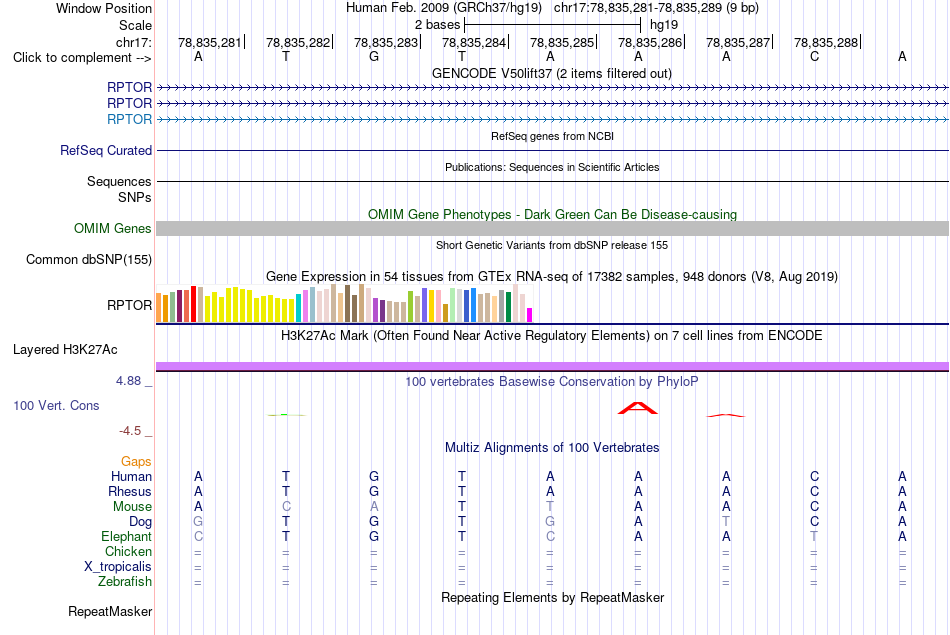Open "100 vertebrates Basewise Conservation by PhyloP" title
The width and height of the screenshot is (950, 635).
552,382
